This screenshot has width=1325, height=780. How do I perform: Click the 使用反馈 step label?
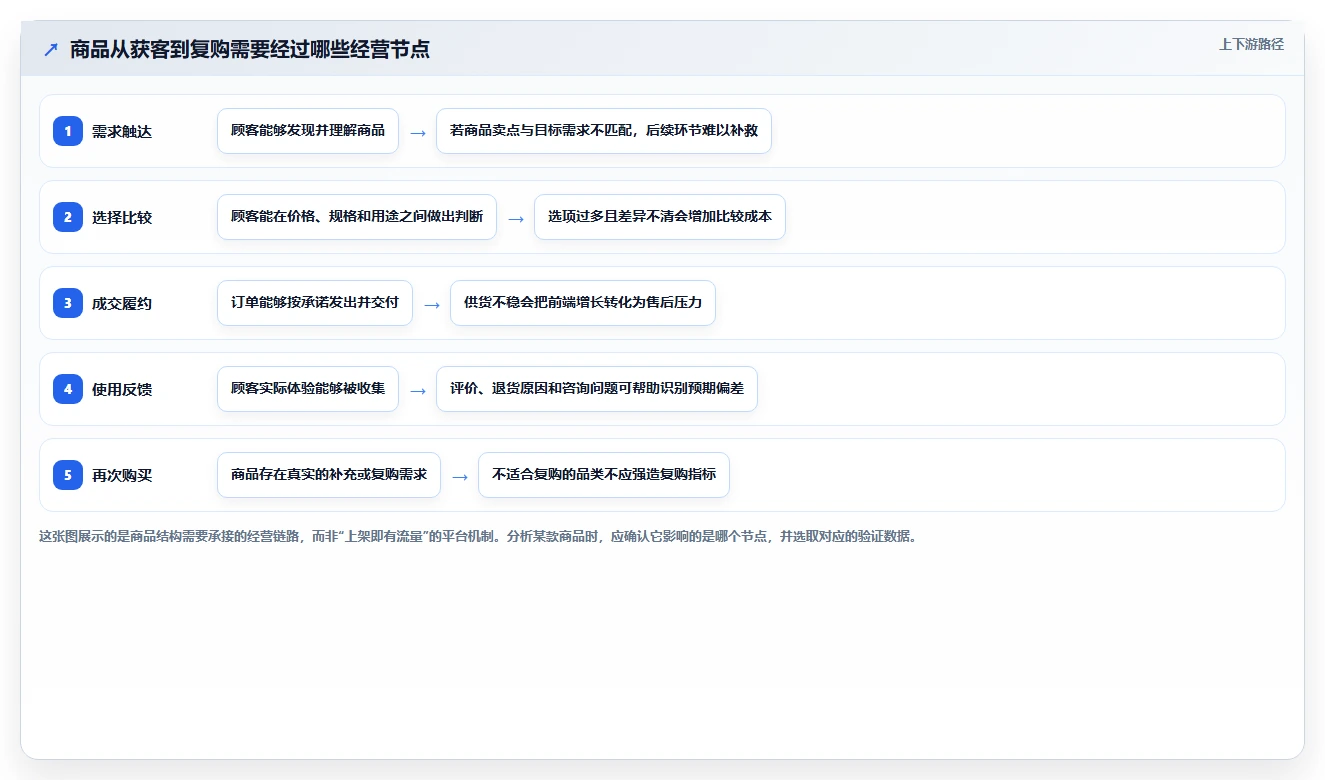click(122, 389)
